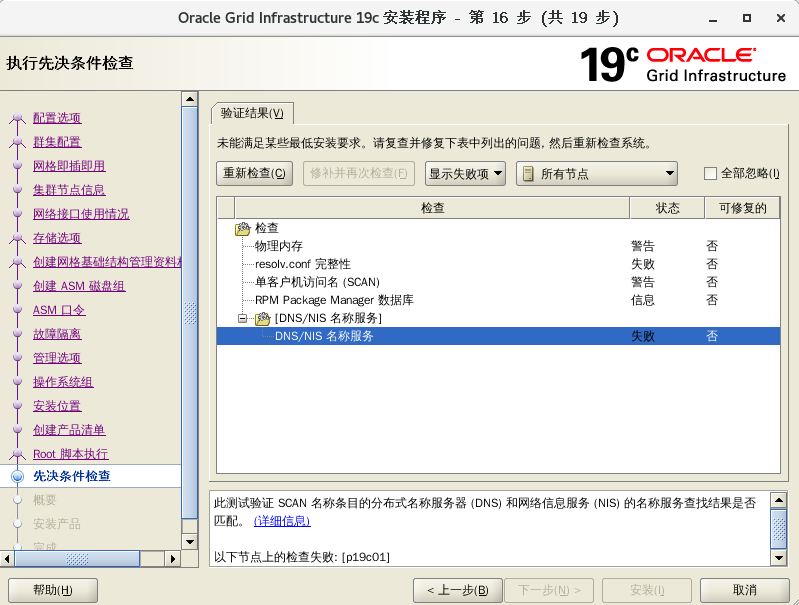Open the 所有节点 node dropdown
The height and width of the screenshot is (605, 799).
[x=597, y=174]
